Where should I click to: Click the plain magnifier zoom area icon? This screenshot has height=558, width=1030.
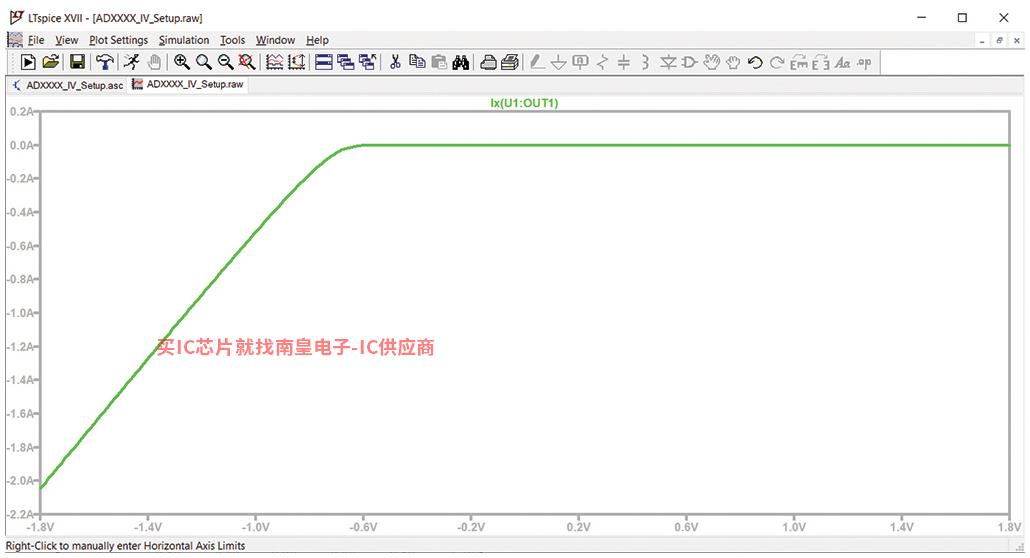coord(204,62)
